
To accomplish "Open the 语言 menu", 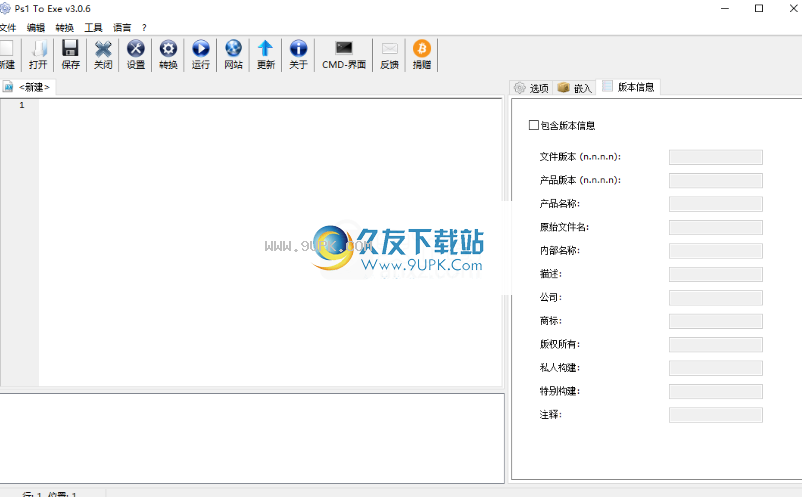I will point(122,28).
